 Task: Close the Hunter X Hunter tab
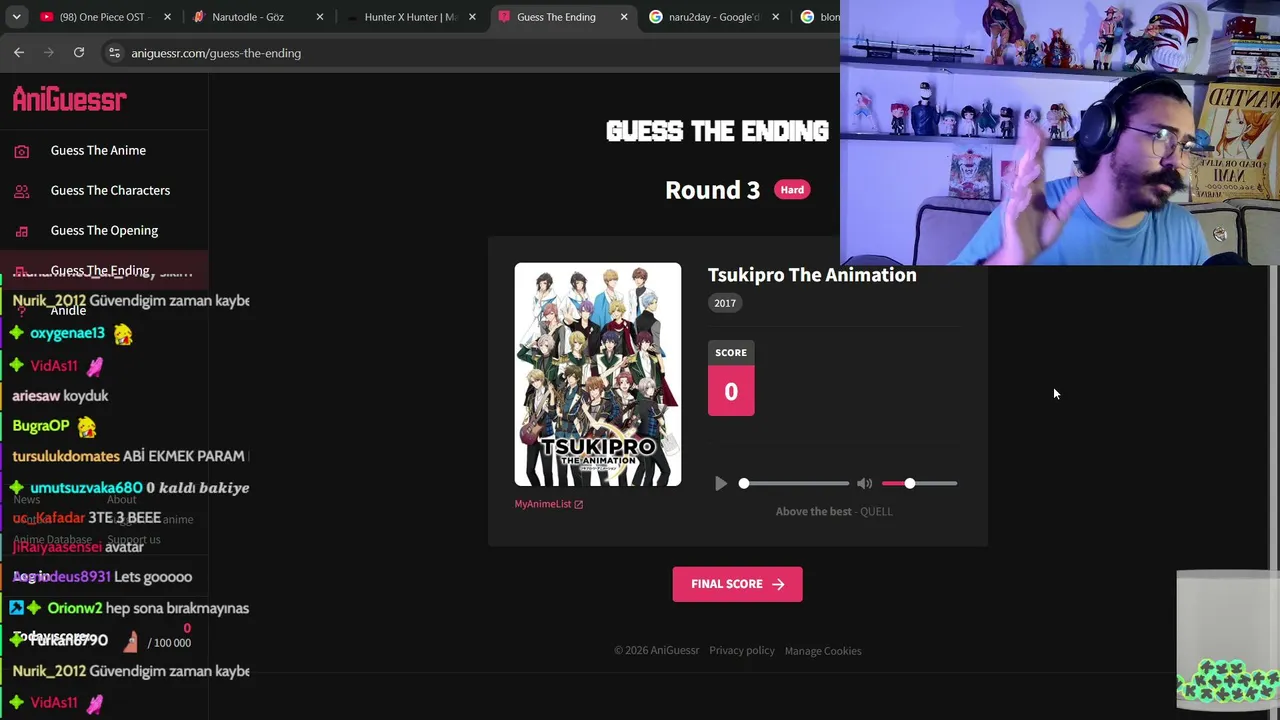(x=472, y=17)
